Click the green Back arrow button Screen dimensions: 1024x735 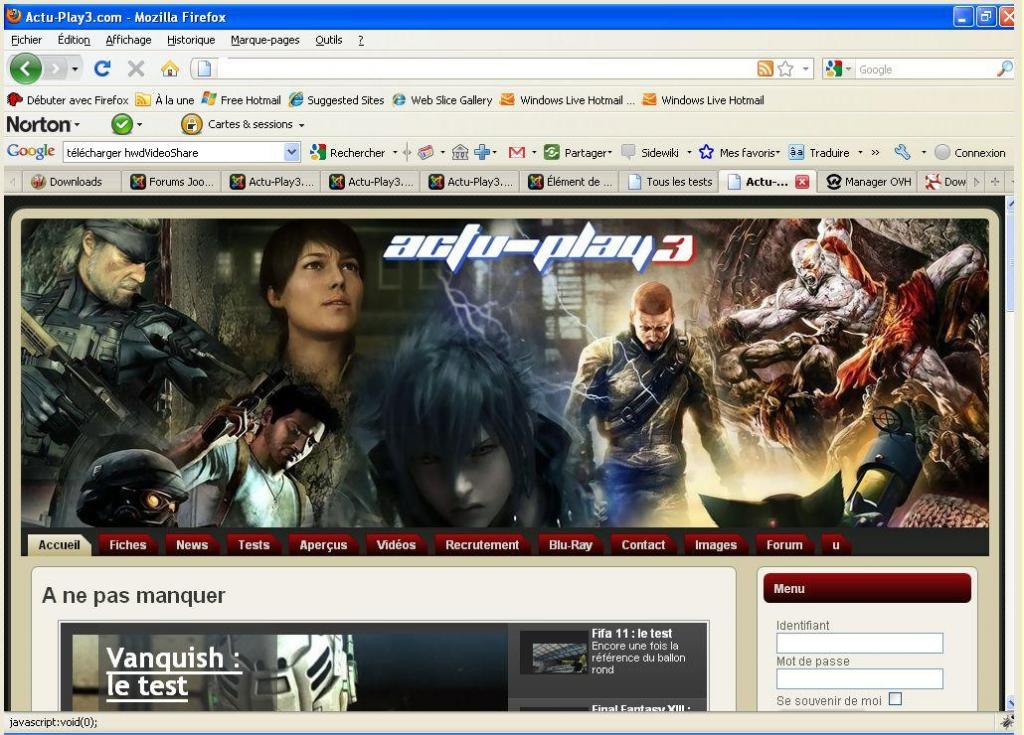25,69
